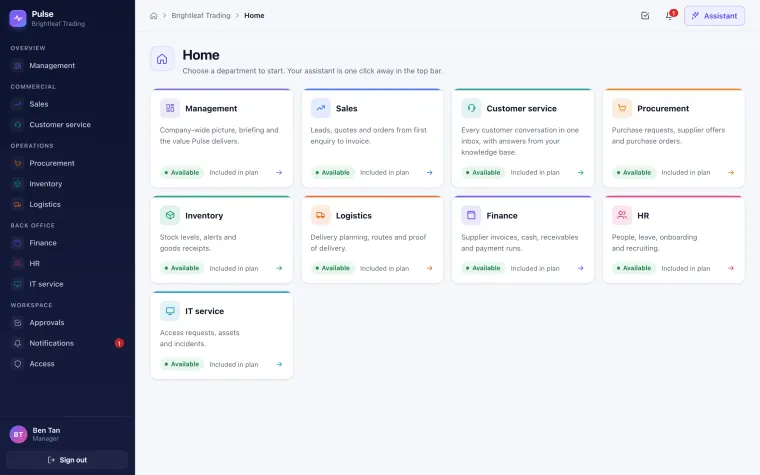The width and height of the screenshot is (760, 475).
Task: Open Access in the sidebar
Action: [x=67, y=364]
